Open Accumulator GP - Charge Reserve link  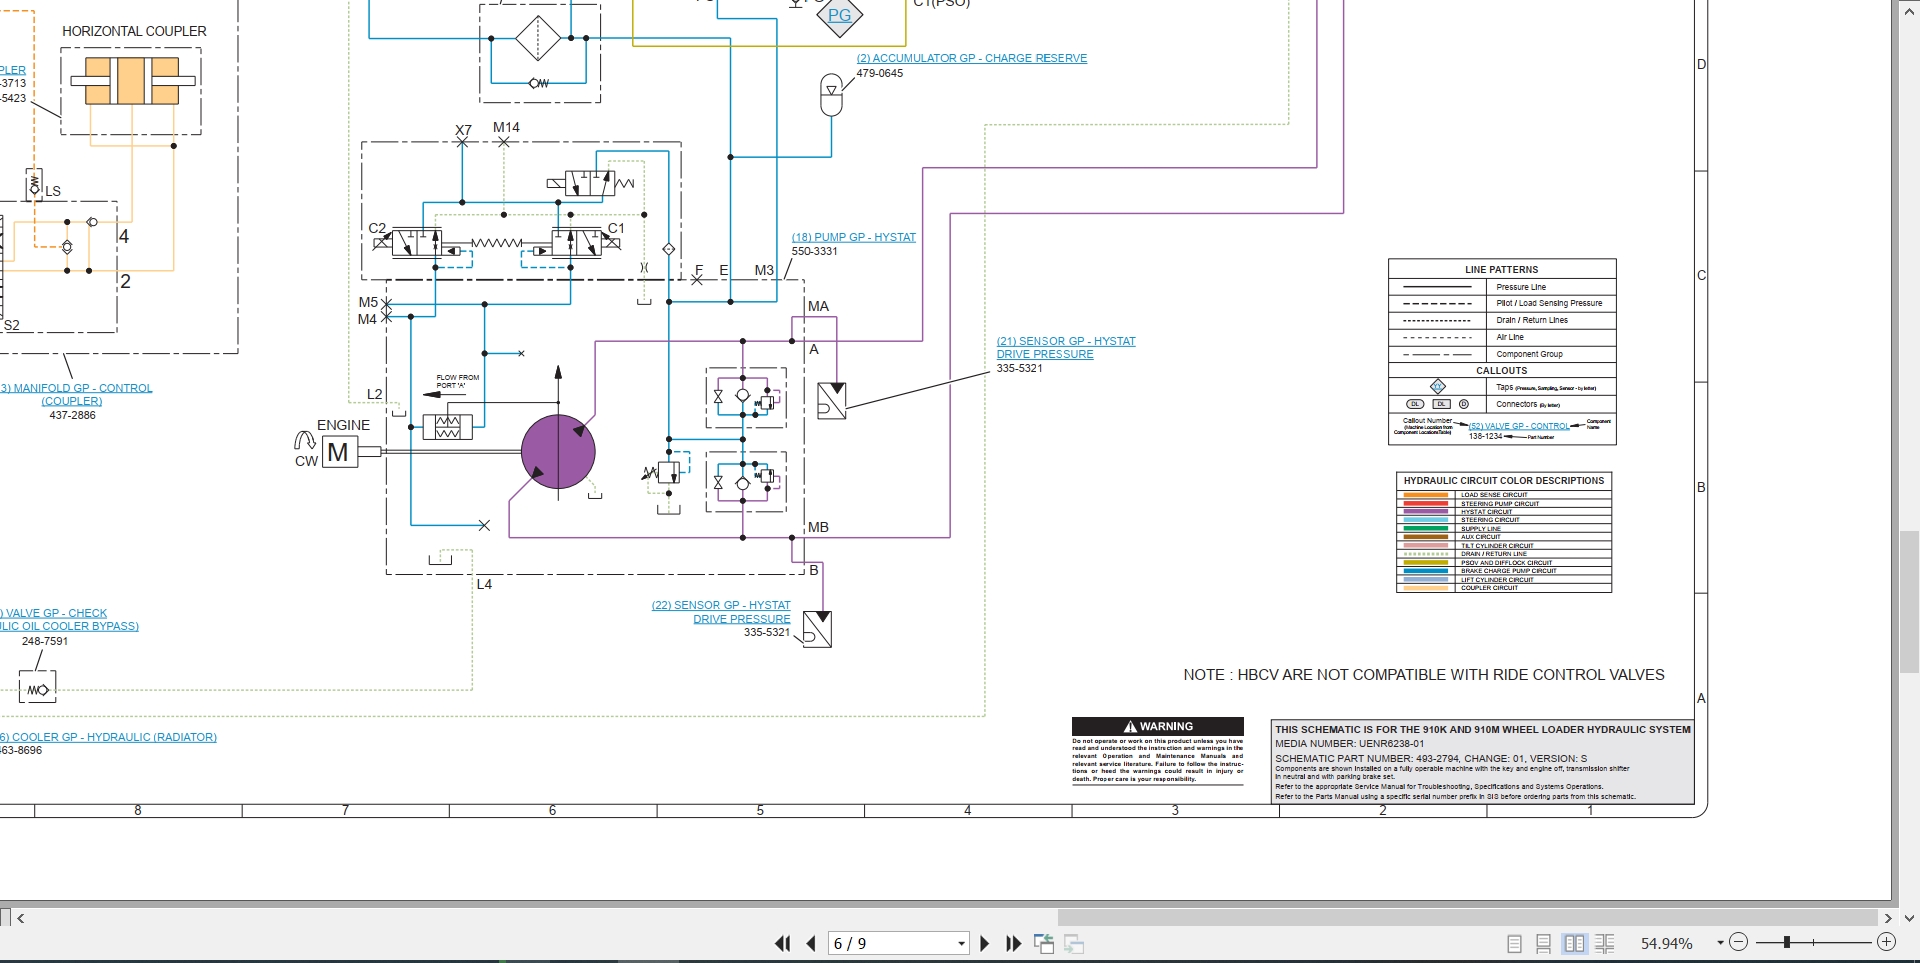pyautogui.click(x=972, y=58)
